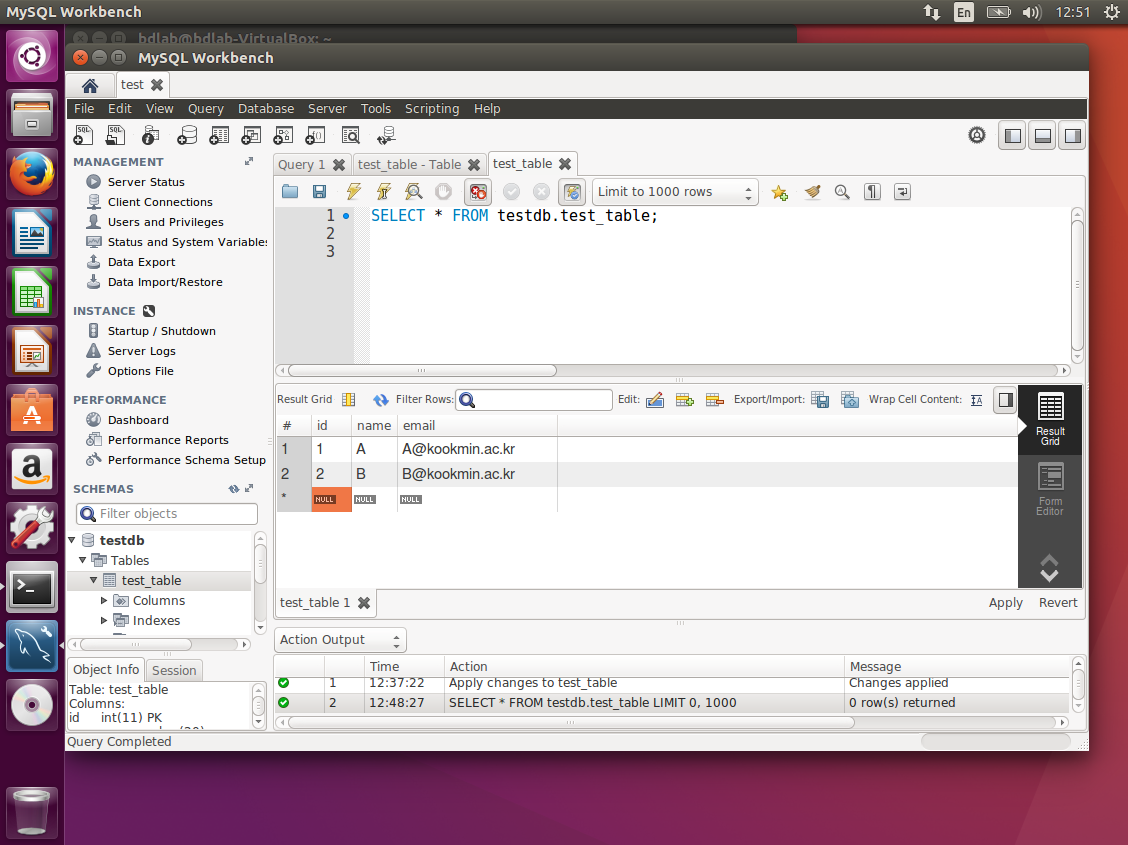The image size is (1128, 845).
Task: Open the inspector icon in main toolbar
Action: pos(150,135)
